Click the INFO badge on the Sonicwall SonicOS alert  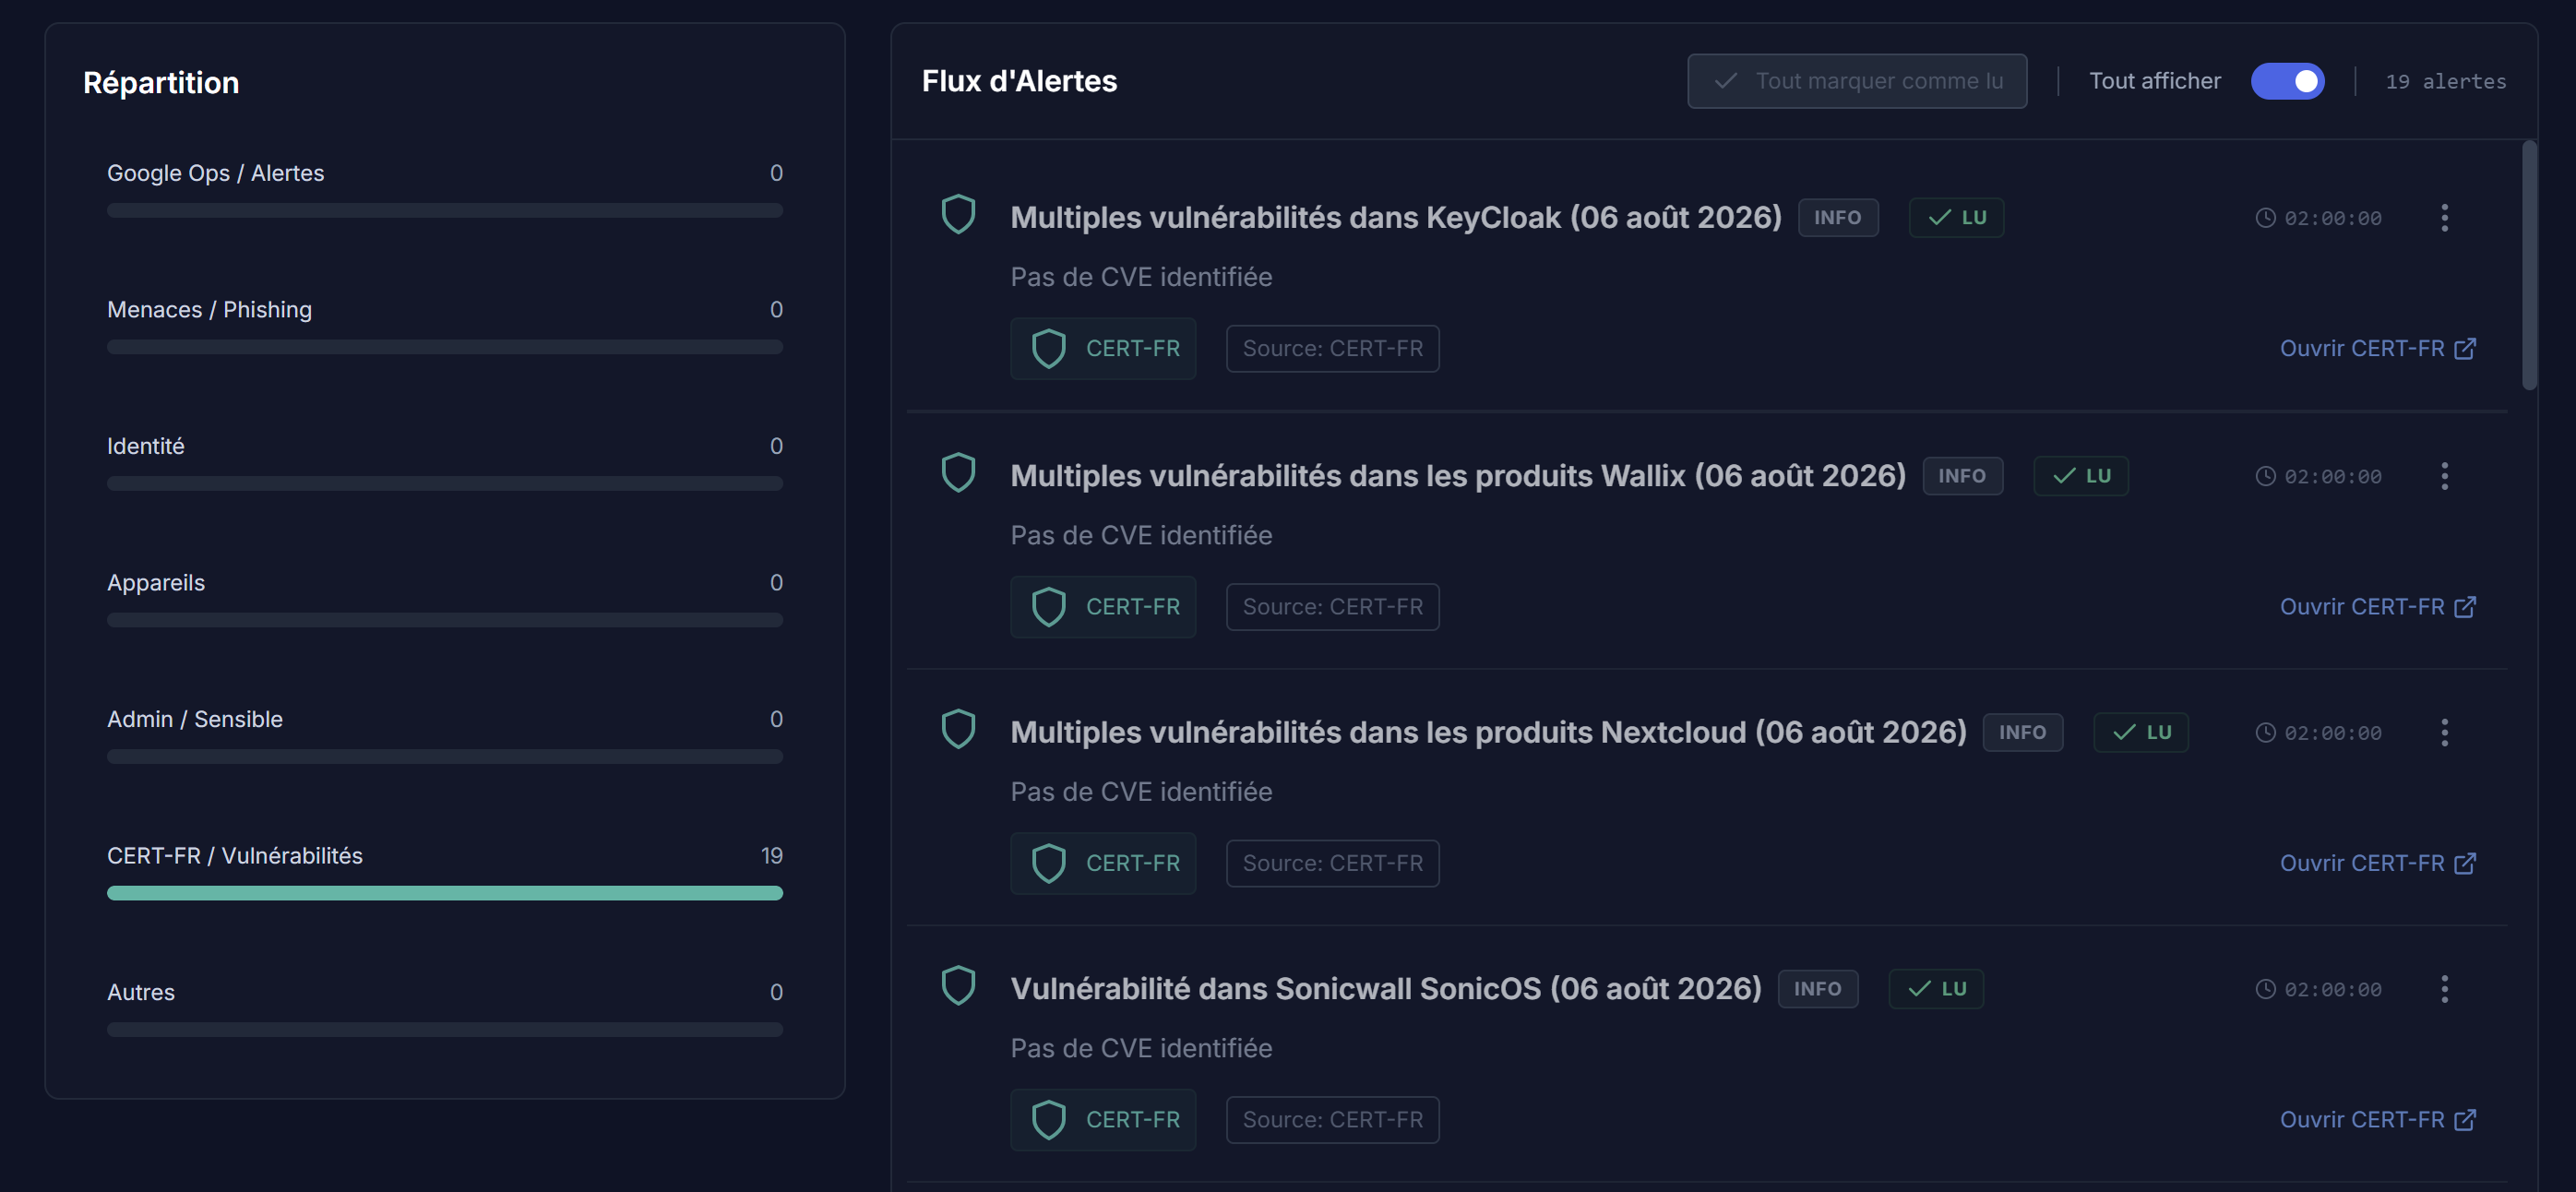1817,989
